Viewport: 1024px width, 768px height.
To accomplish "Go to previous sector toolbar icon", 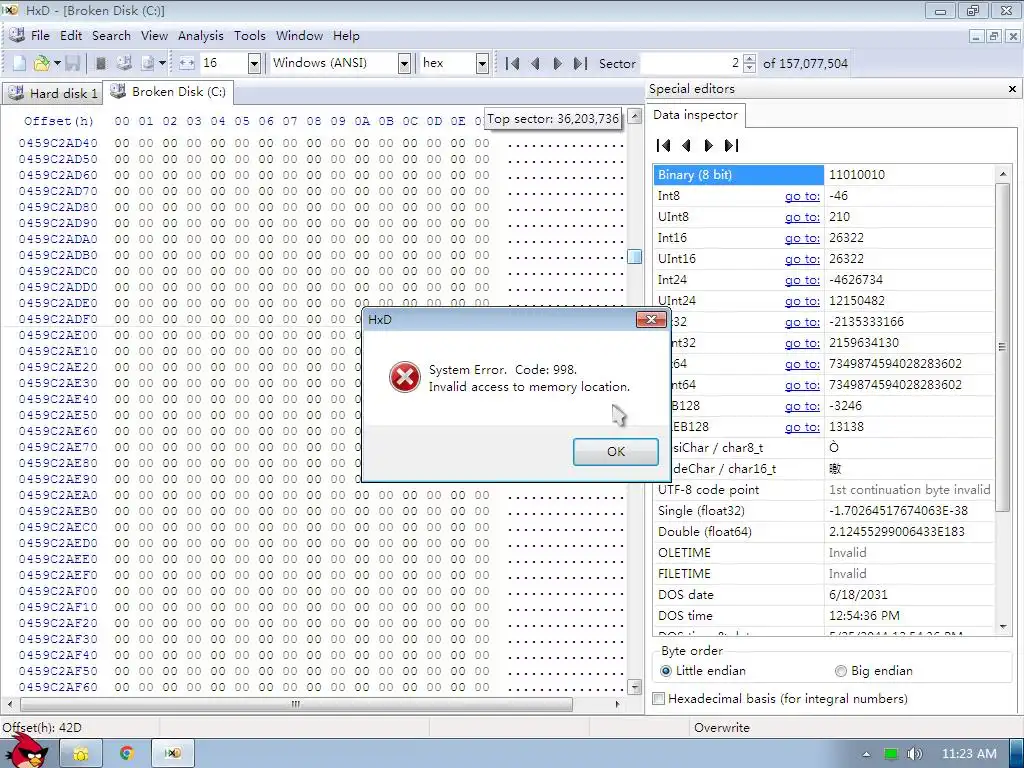I will (x=536, y=63).
